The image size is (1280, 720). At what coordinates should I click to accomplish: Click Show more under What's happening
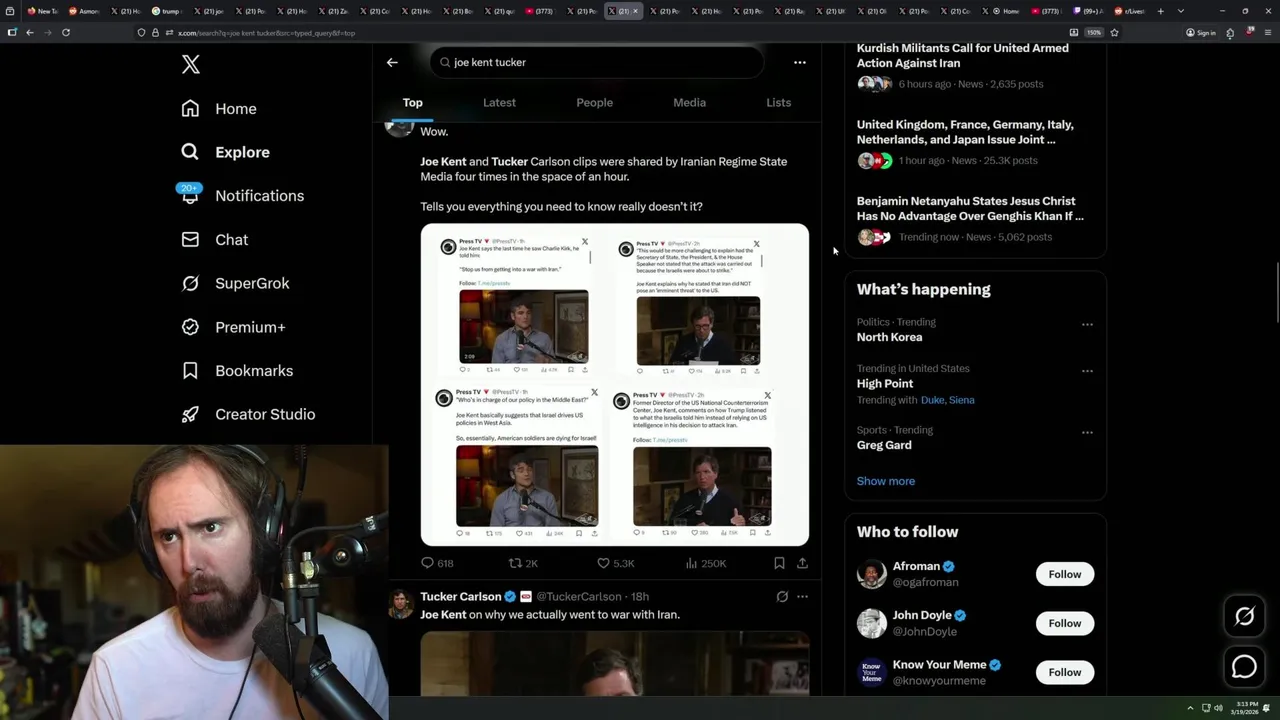coord(885,481)
